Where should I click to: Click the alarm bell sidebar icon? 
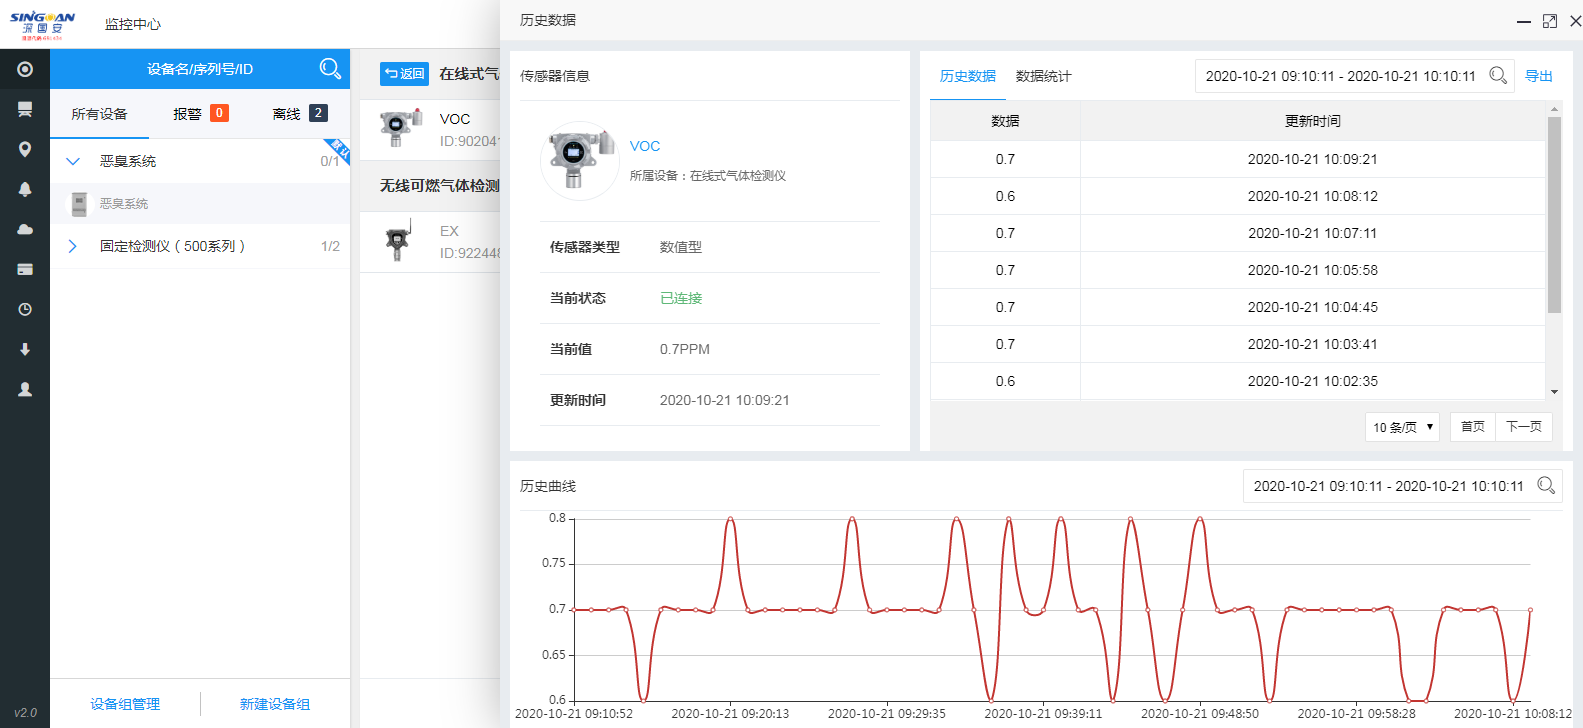[25, 189]
